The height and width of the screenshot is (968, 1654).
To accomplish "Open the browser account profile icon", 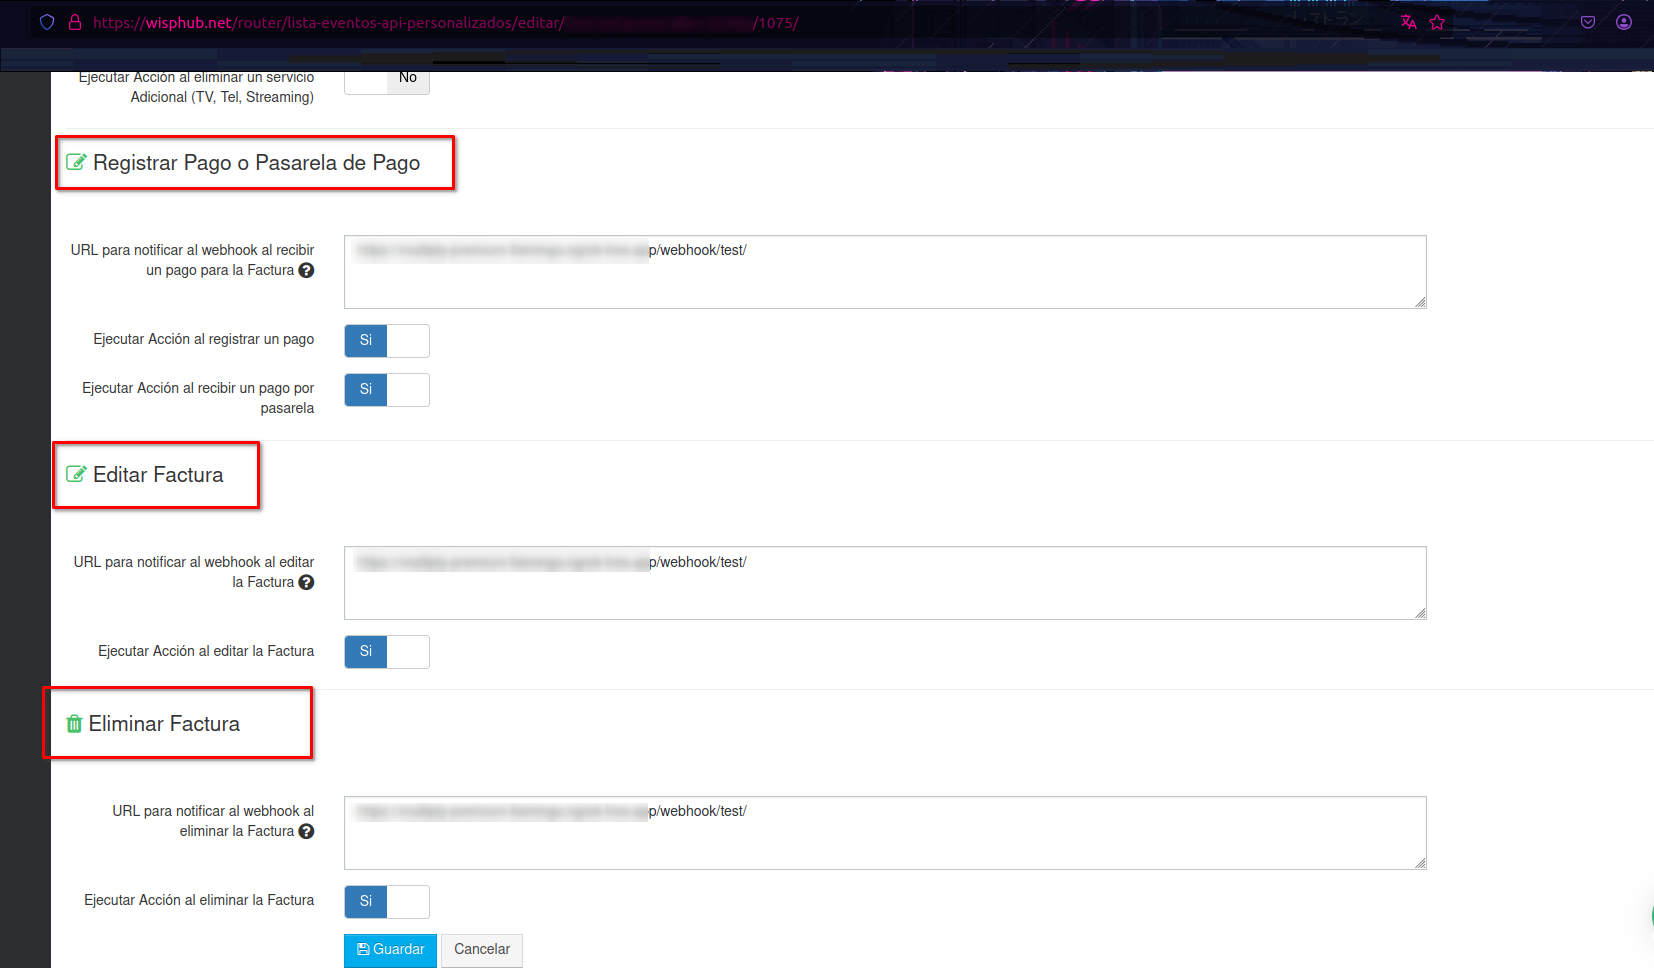I will pyautogui.click(x=1623, y=22).
